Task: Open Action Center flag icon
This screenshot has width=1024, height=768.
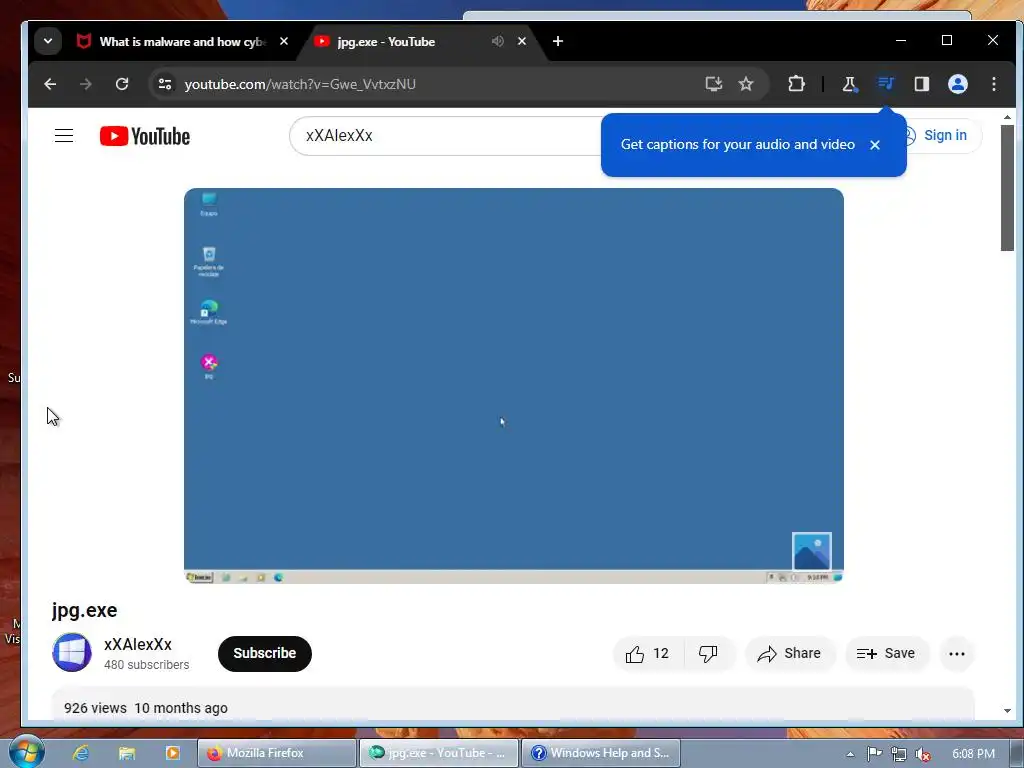Action: click(x=874, y=754)
